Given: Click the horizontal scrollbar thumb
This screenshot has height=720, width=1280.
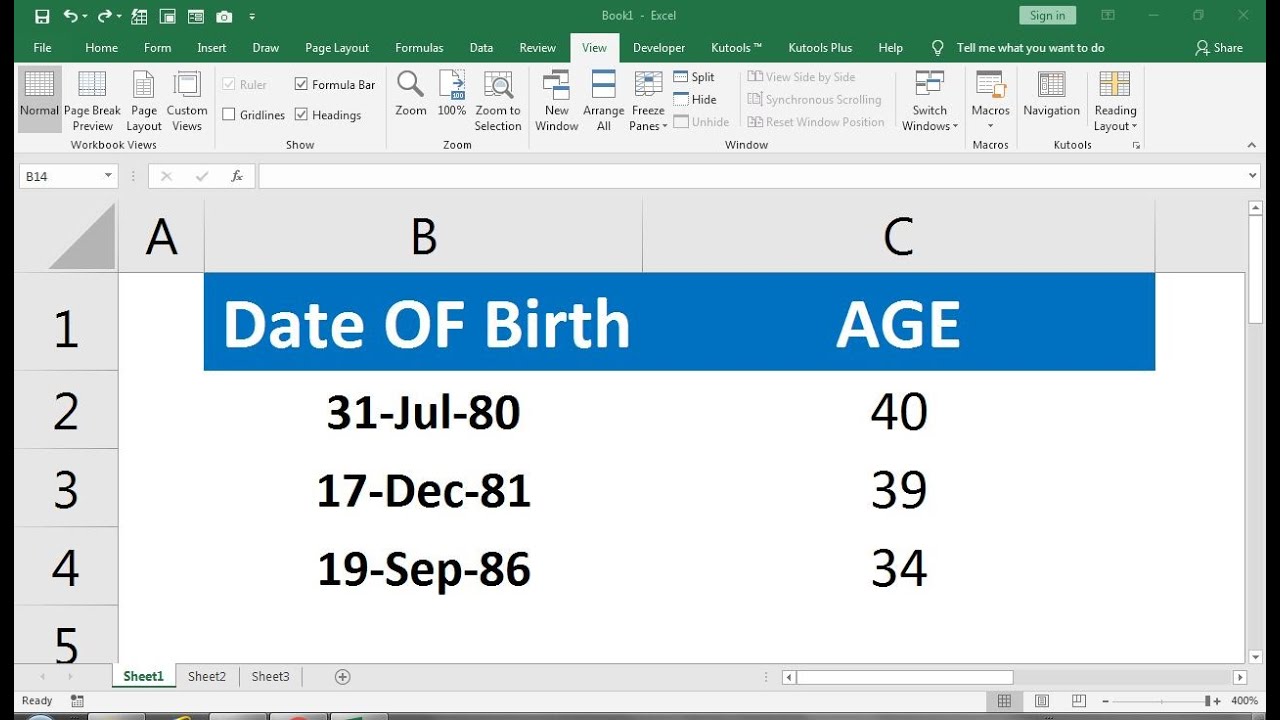Looking at the screenshot, I should point(905,677).
